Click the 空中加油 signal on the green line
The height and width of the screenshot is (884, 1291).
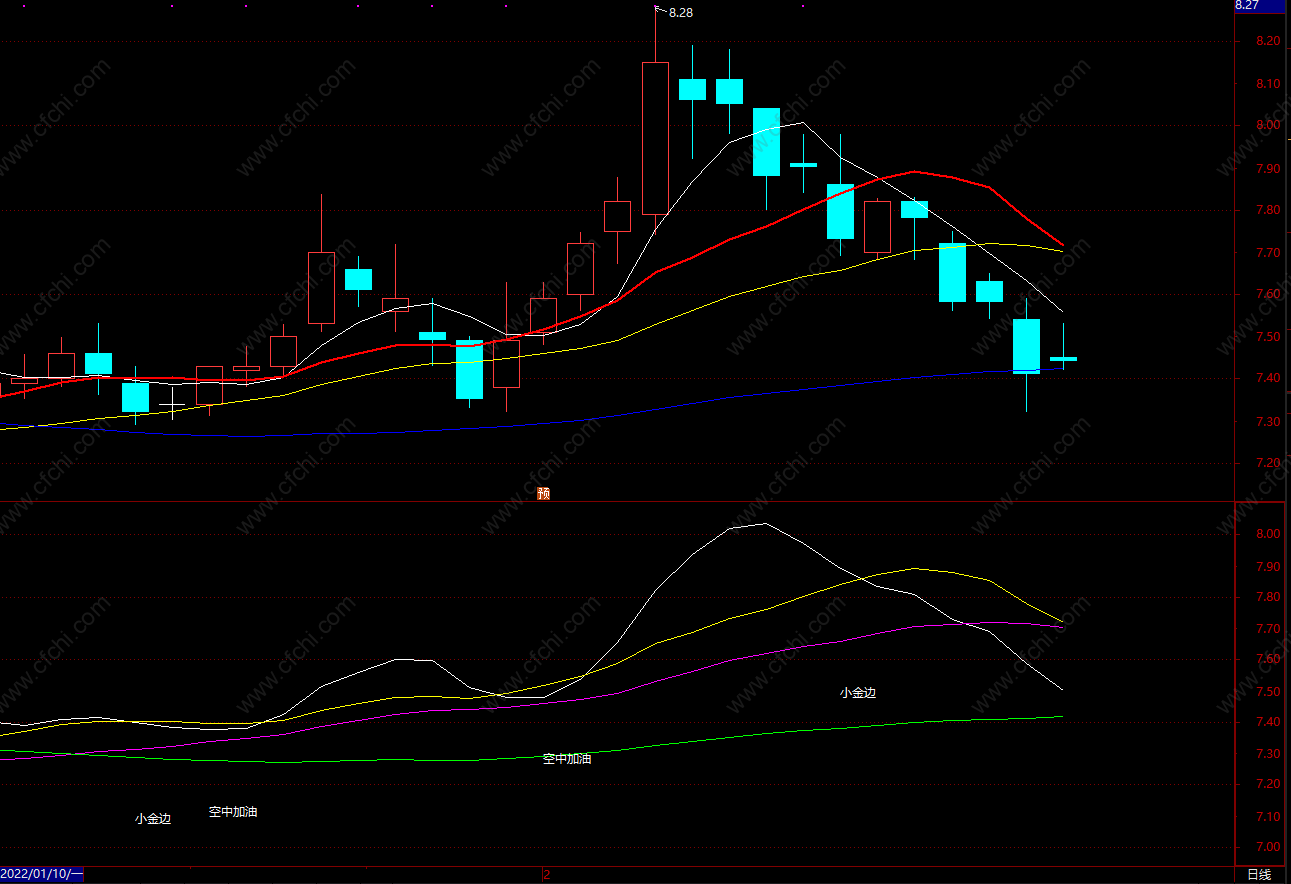[x=567, y=759]
